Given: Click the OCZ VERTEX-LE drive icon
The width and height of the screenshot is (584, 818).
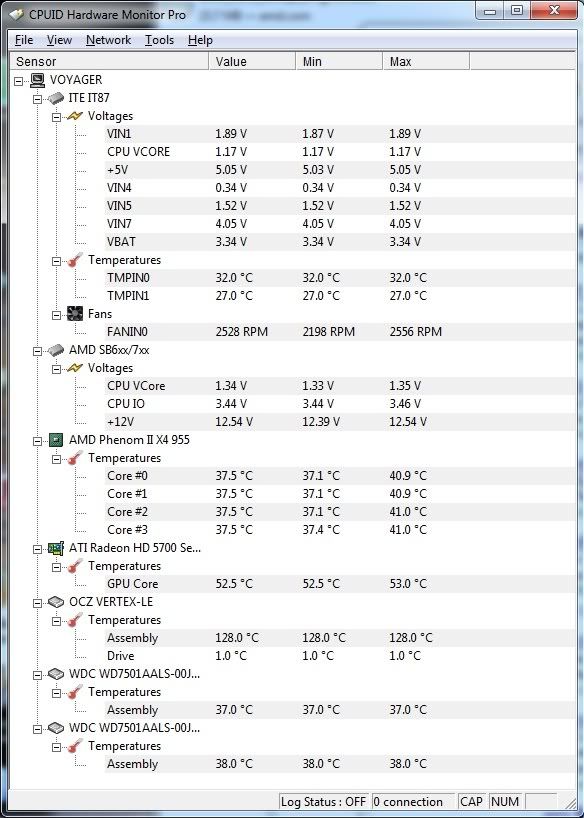Looking at the screenshot, I should 55,602.
